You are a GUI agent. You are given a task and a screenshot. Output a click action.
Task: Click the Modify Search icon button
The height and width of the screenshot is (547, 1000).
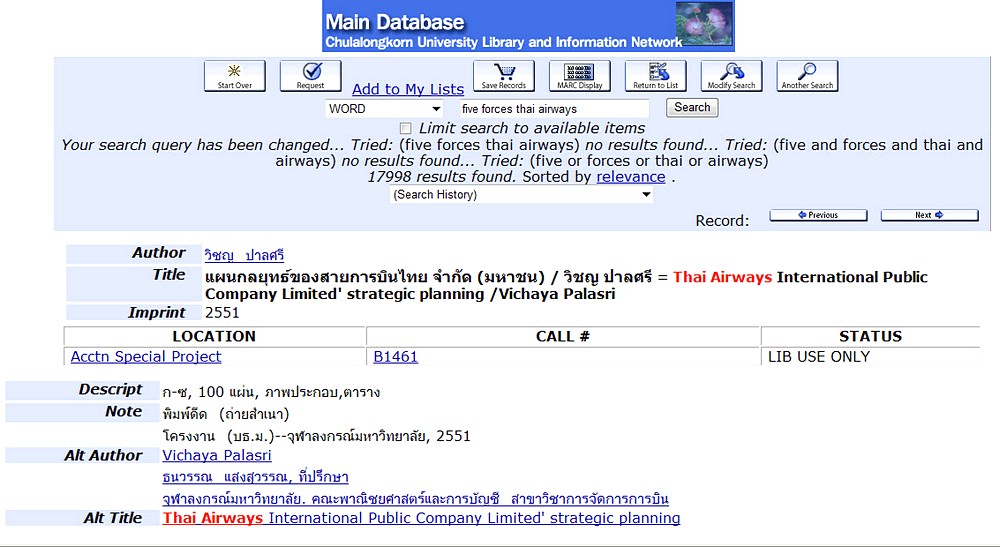coord(732,76)
